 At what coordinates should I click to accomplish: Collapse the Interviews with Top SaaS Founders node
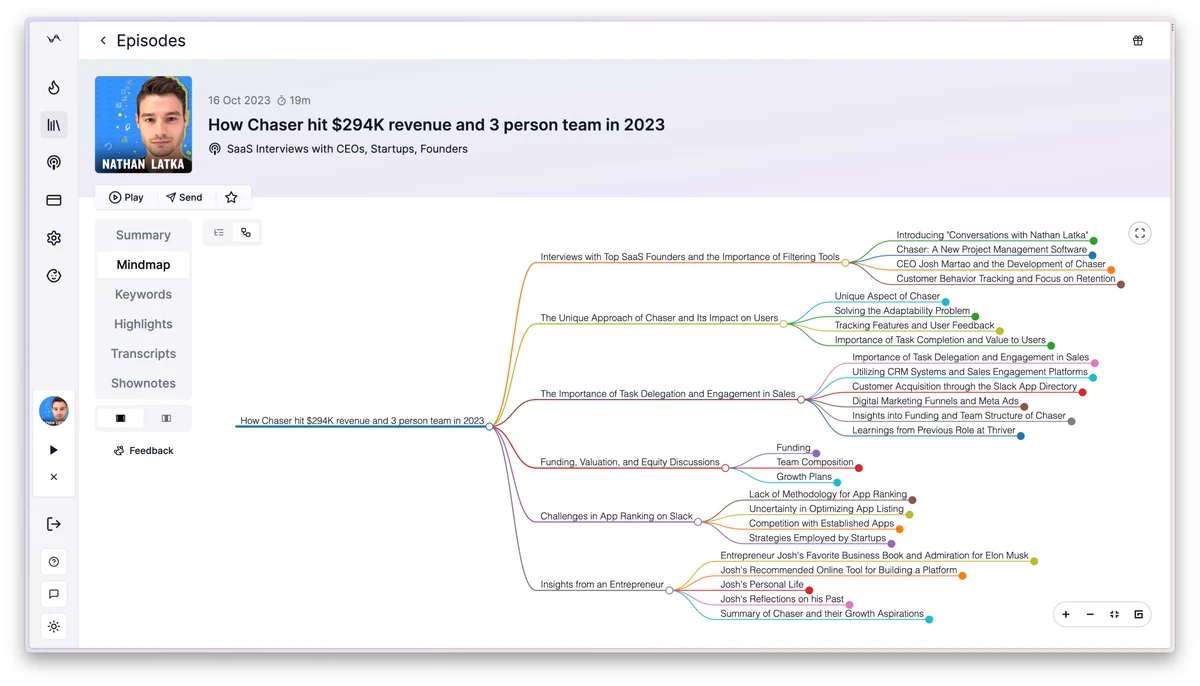point(845,262)
